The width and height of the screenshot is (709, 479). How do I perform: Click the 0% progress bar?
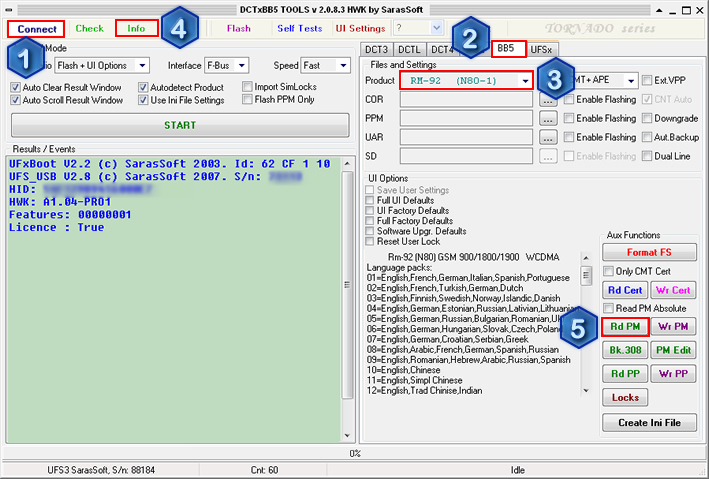tap(354, 453)
